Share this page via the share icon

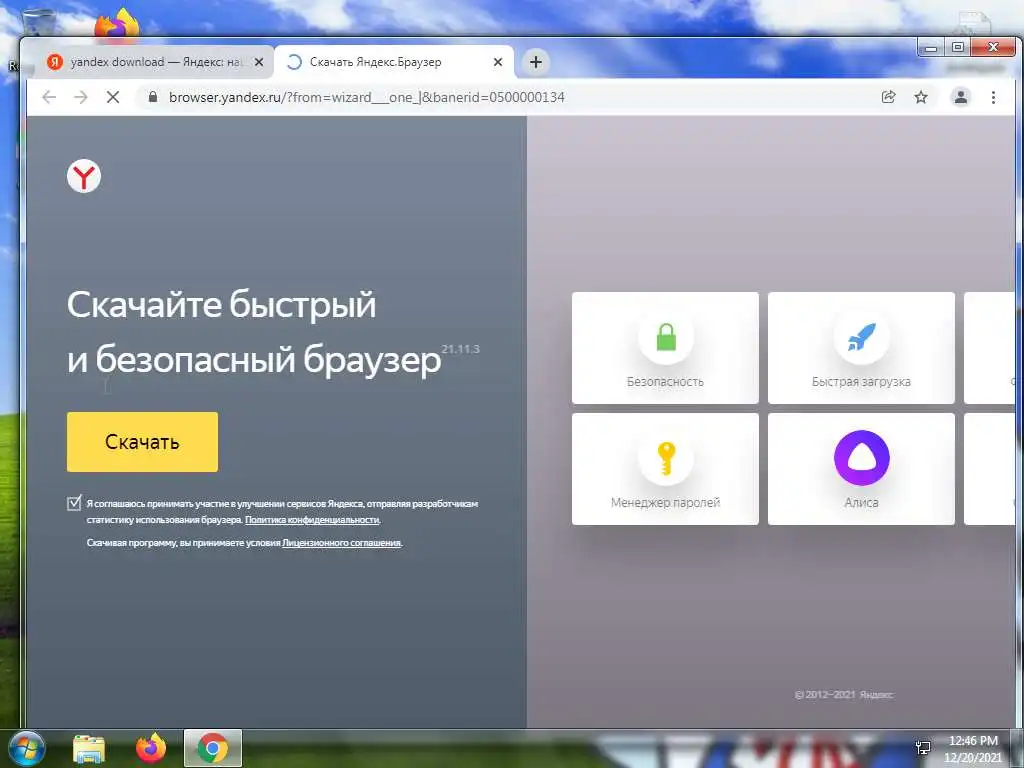(x=888, y=97)
